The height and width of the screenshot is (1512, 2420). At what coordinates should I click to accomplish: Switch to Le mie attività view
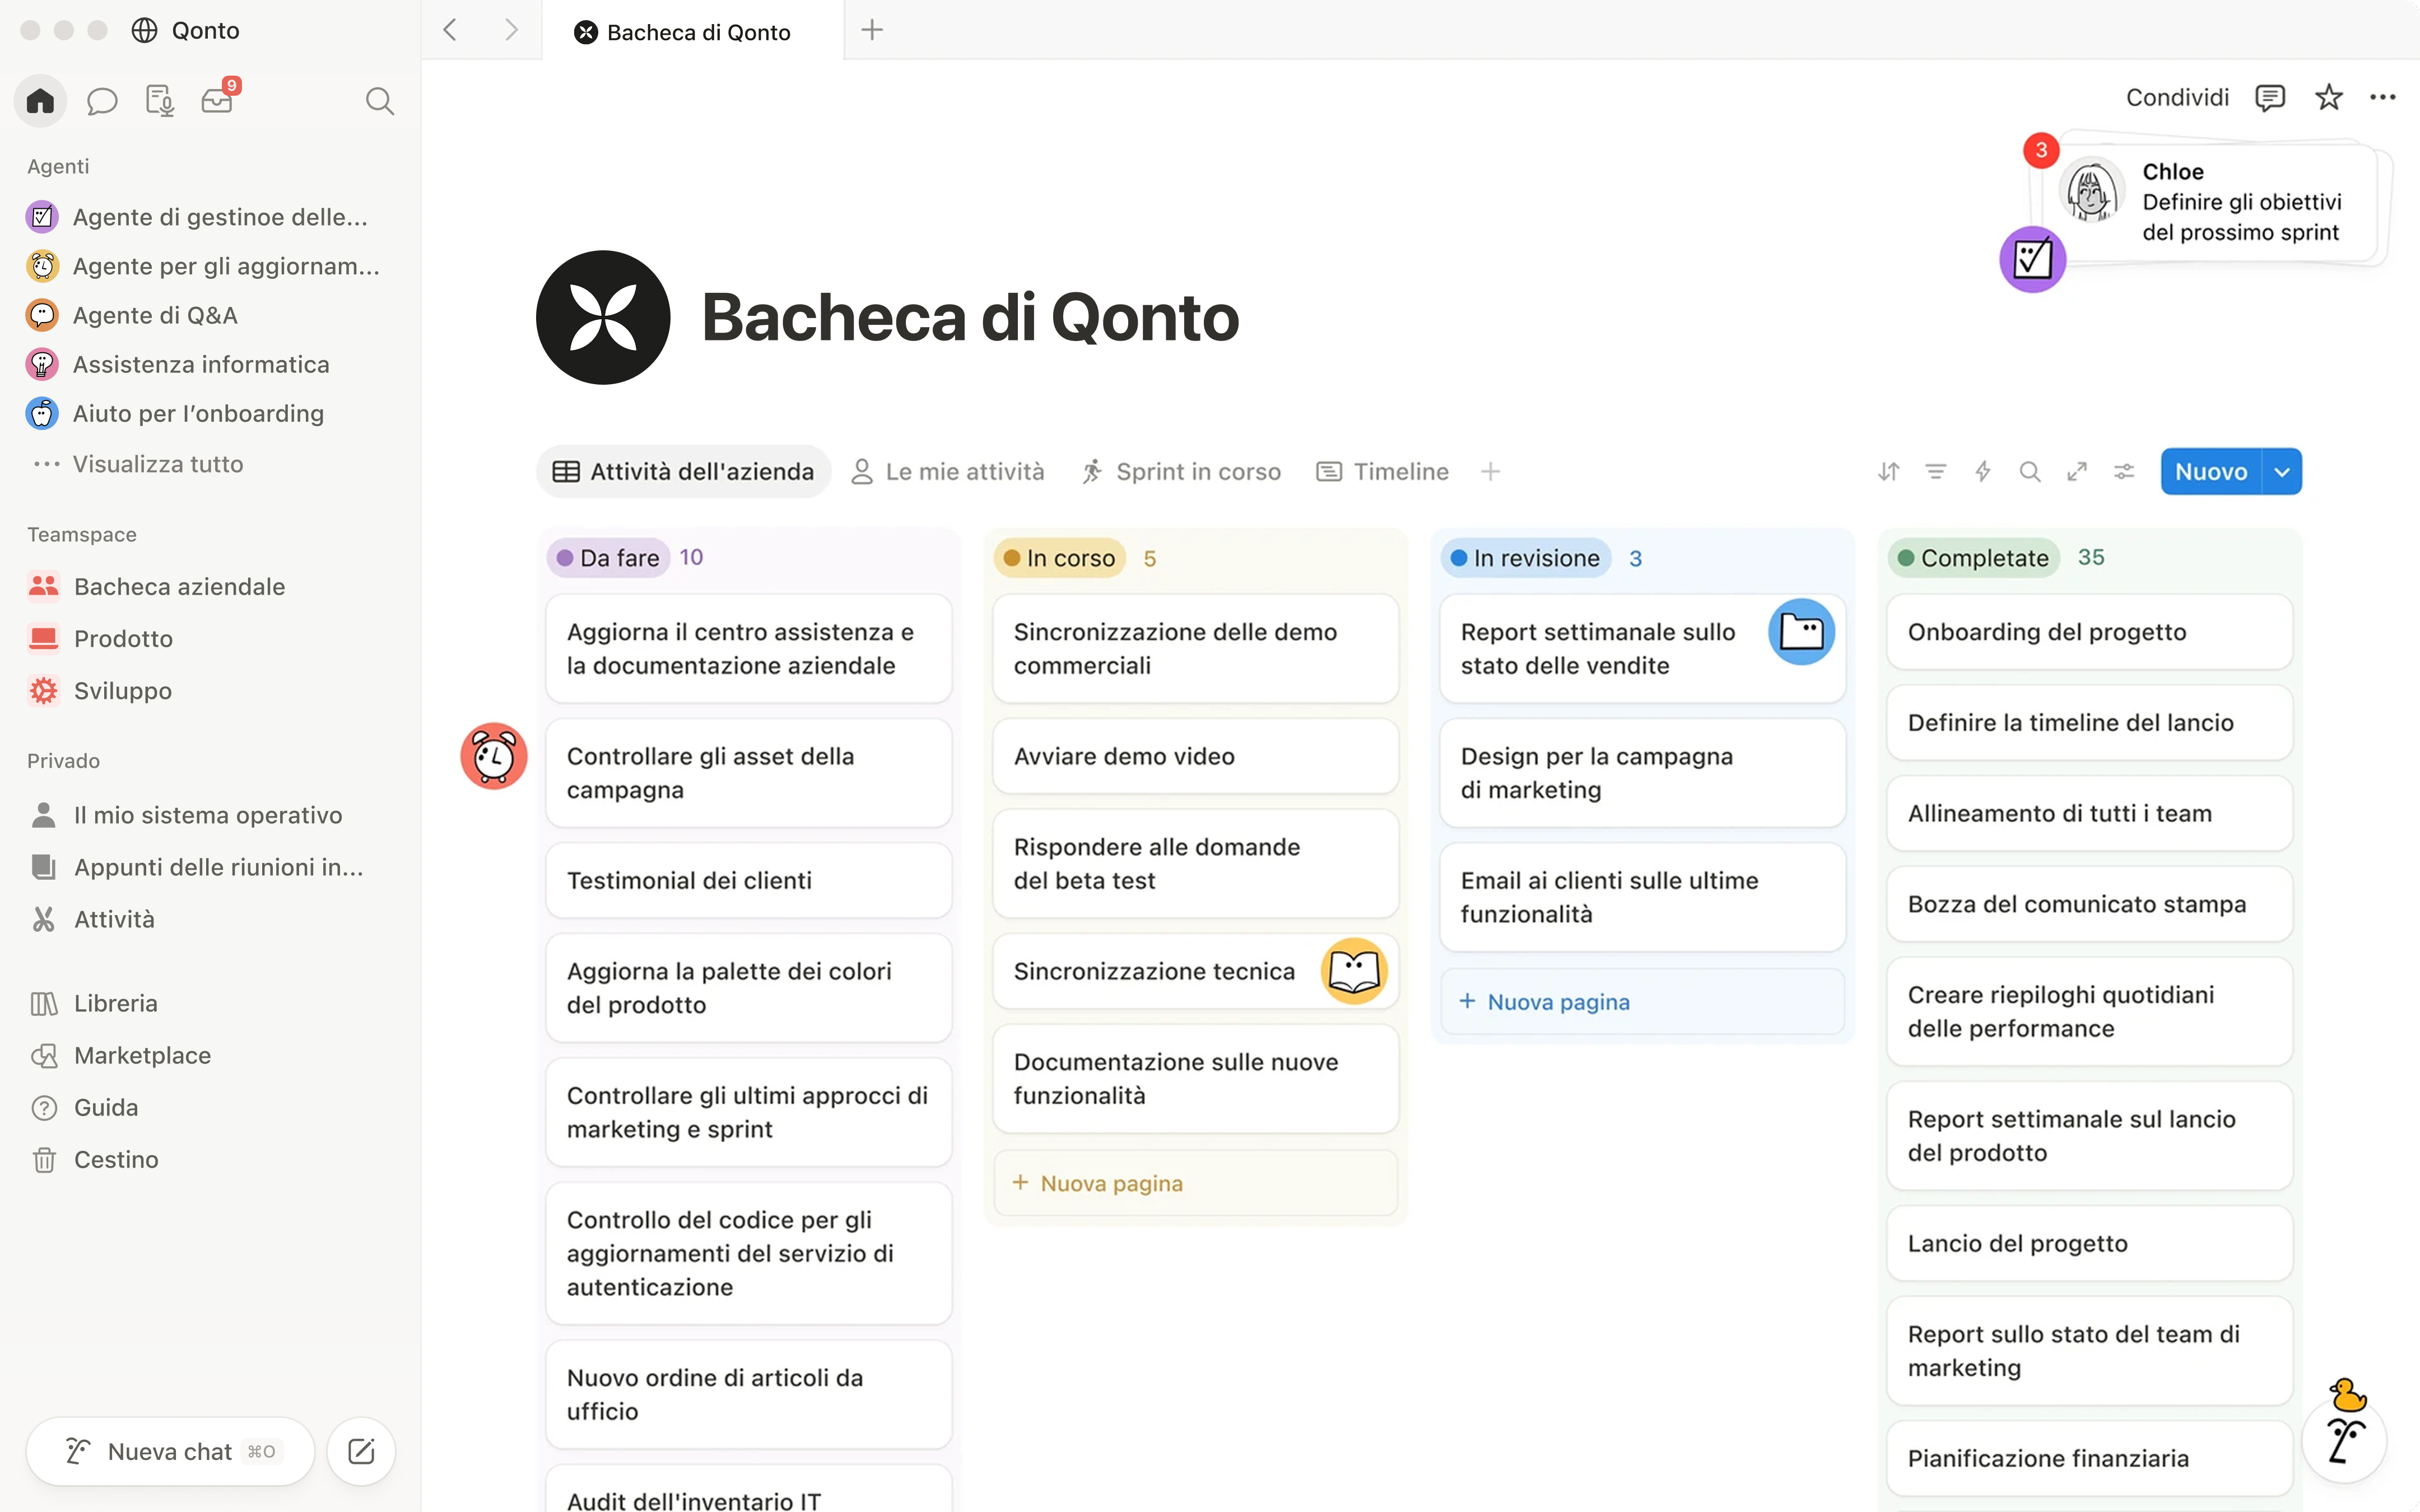(x=947, y=472)
